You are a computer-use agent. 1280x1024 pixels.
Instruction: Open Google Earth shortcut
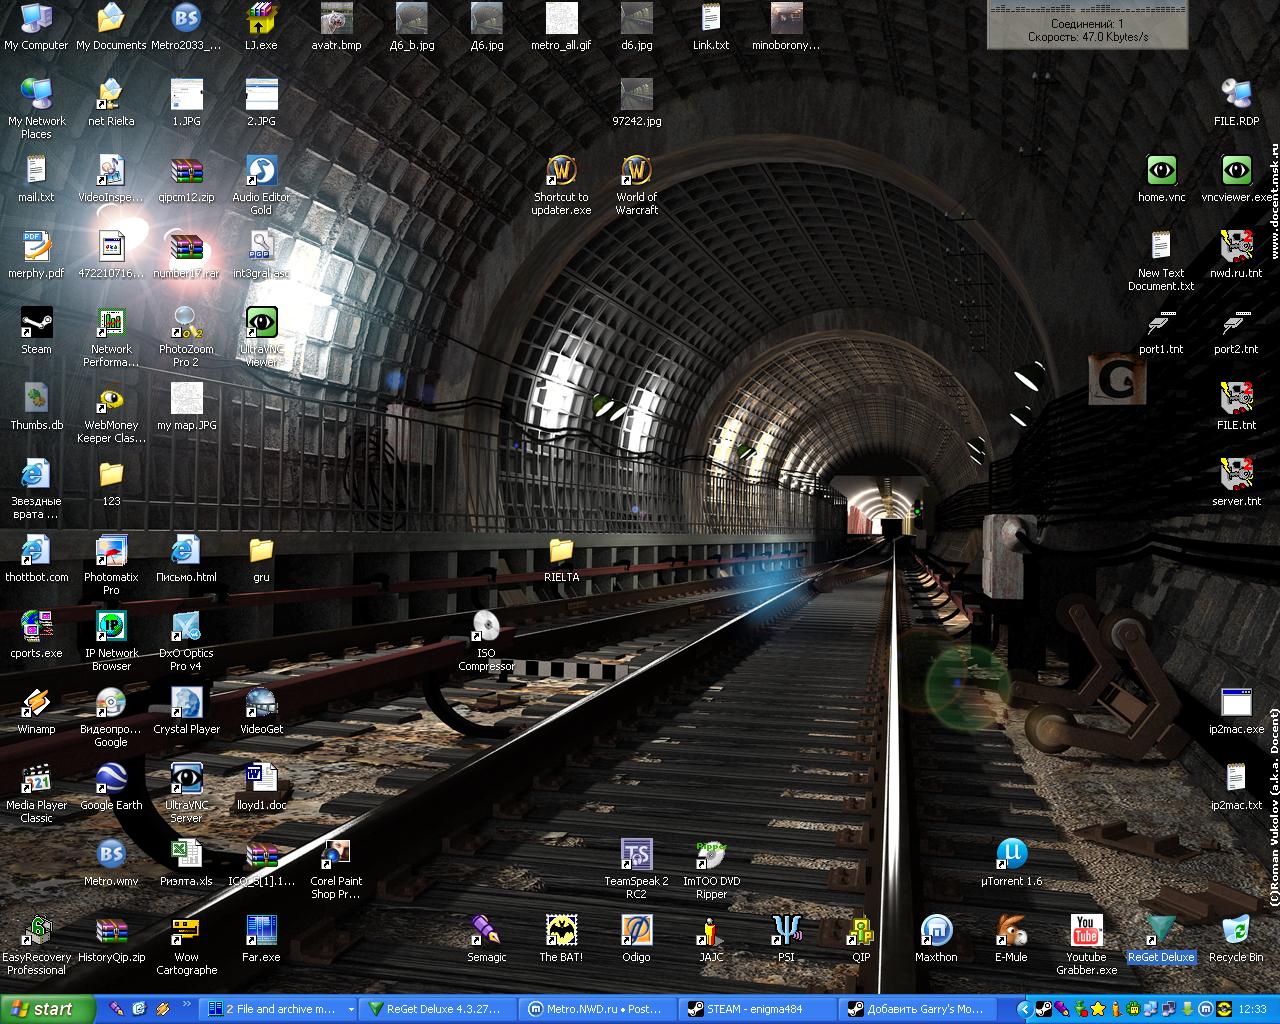pos(111,784)
